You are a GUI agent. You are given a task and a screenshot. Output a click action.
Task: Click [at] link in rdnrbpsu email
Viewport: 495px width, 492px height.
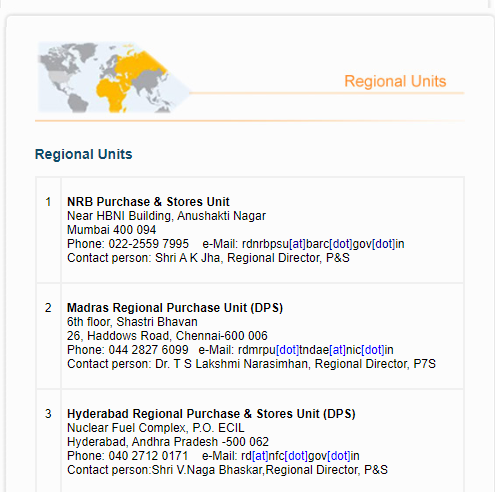pos(297,244)
